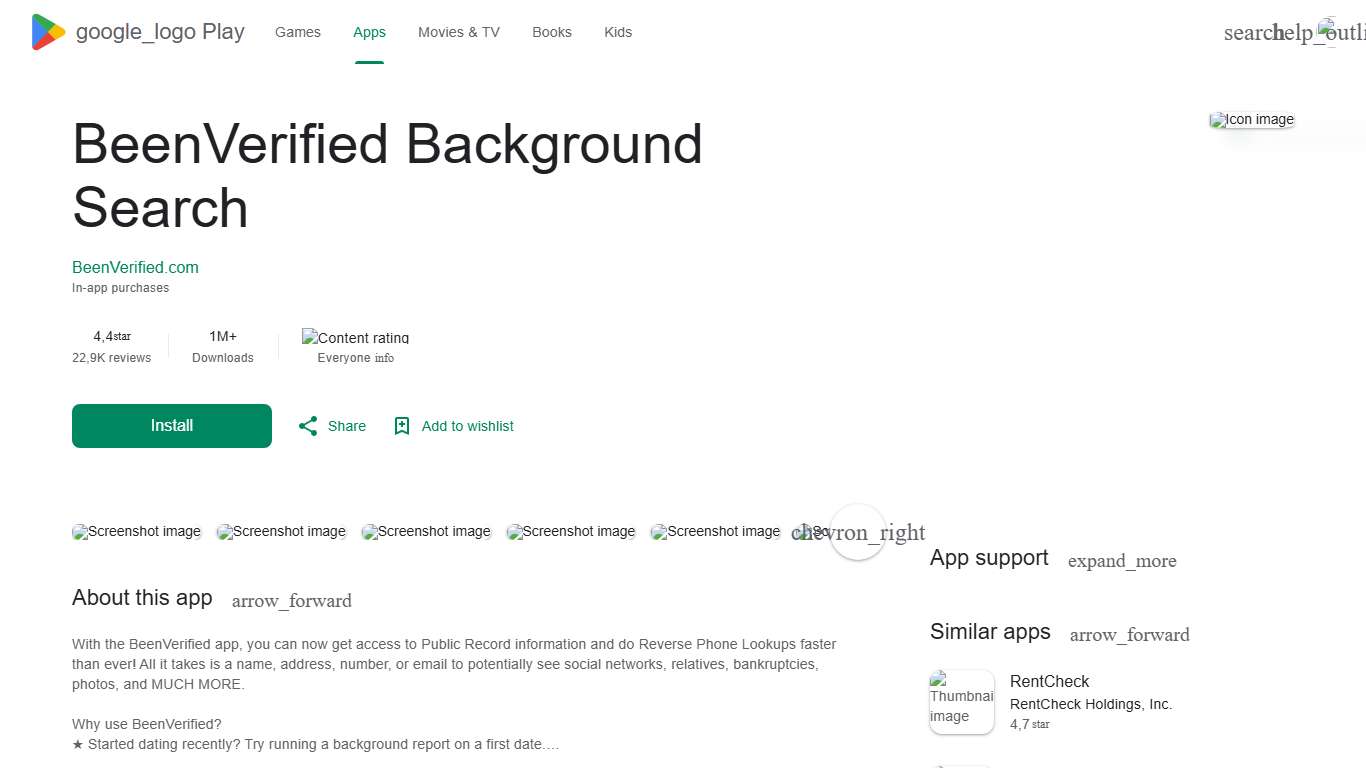This screenshot has height=768, width=1366.
Task: Open the Movies & TV section
Action: [458, 32]
